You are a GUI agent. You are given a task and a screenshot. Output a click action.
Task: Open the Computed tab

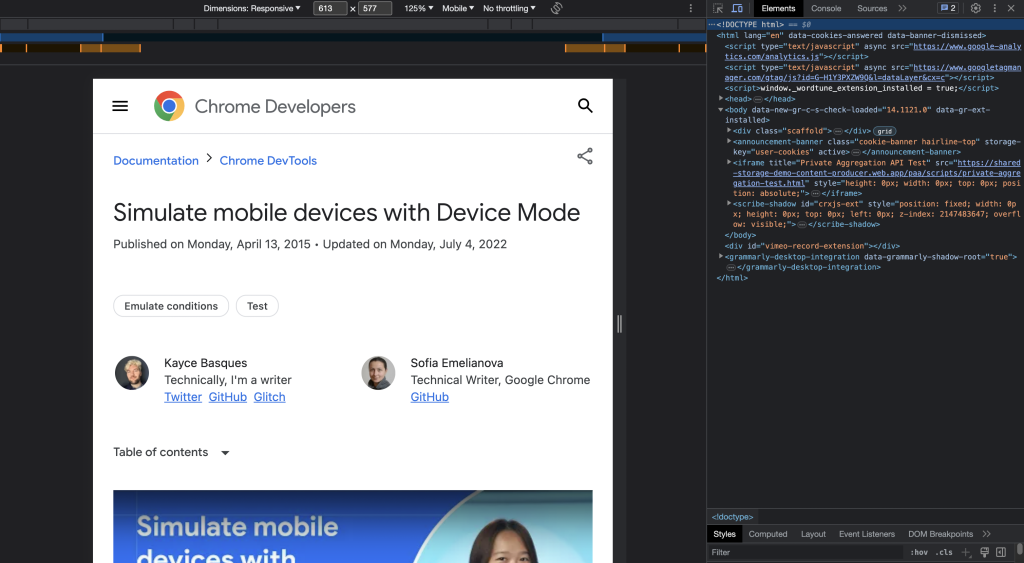tap(768, 534)
